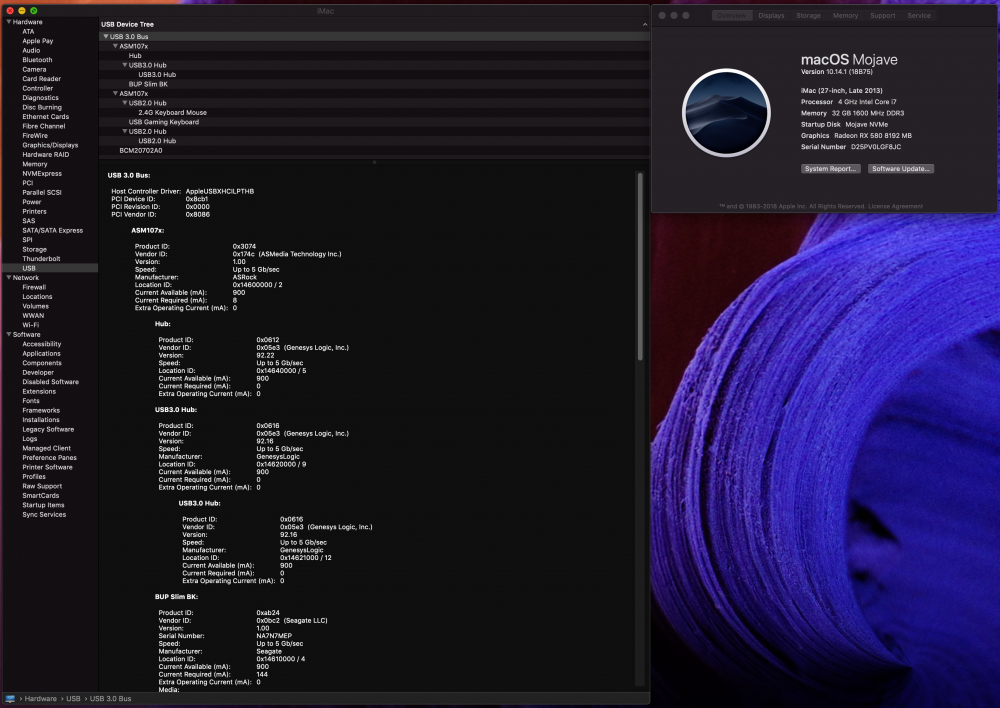Select Printers in the sidebar

pos(34,211)
